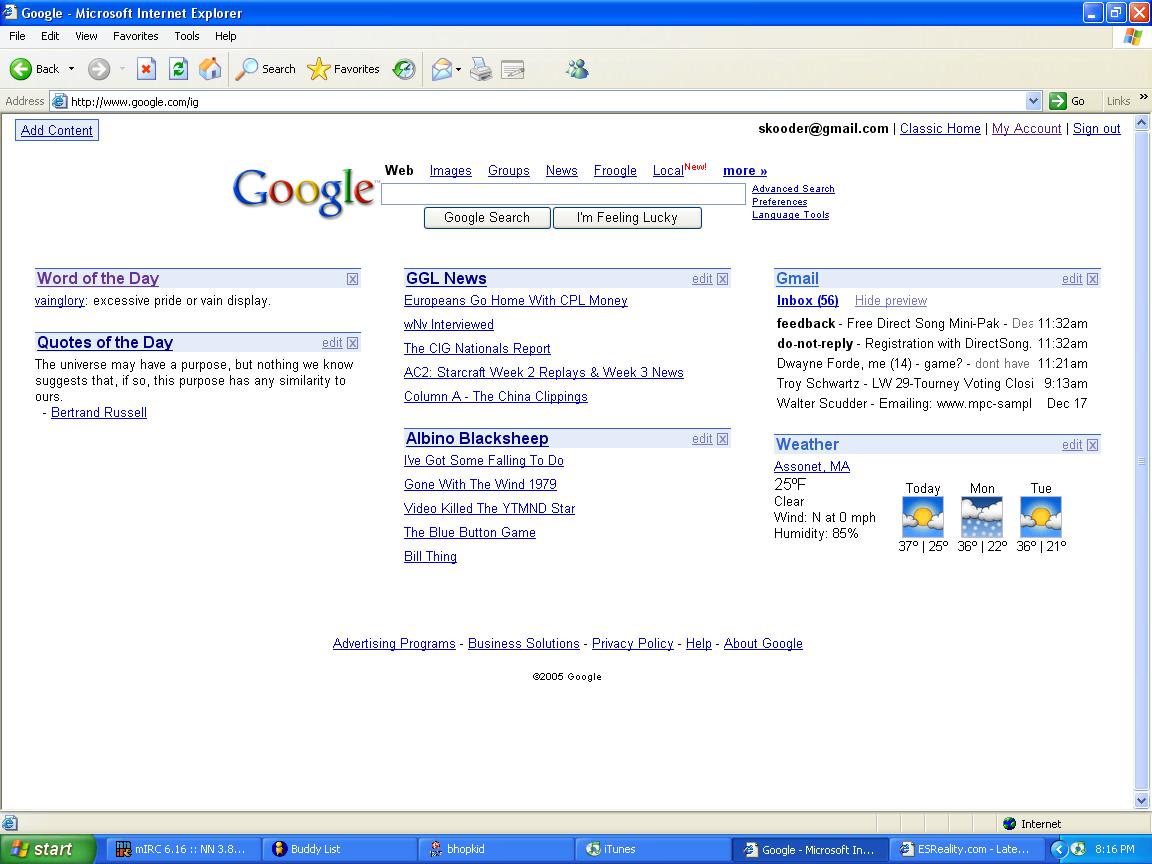Open the Bertrand Russell link

click(99, 413)
